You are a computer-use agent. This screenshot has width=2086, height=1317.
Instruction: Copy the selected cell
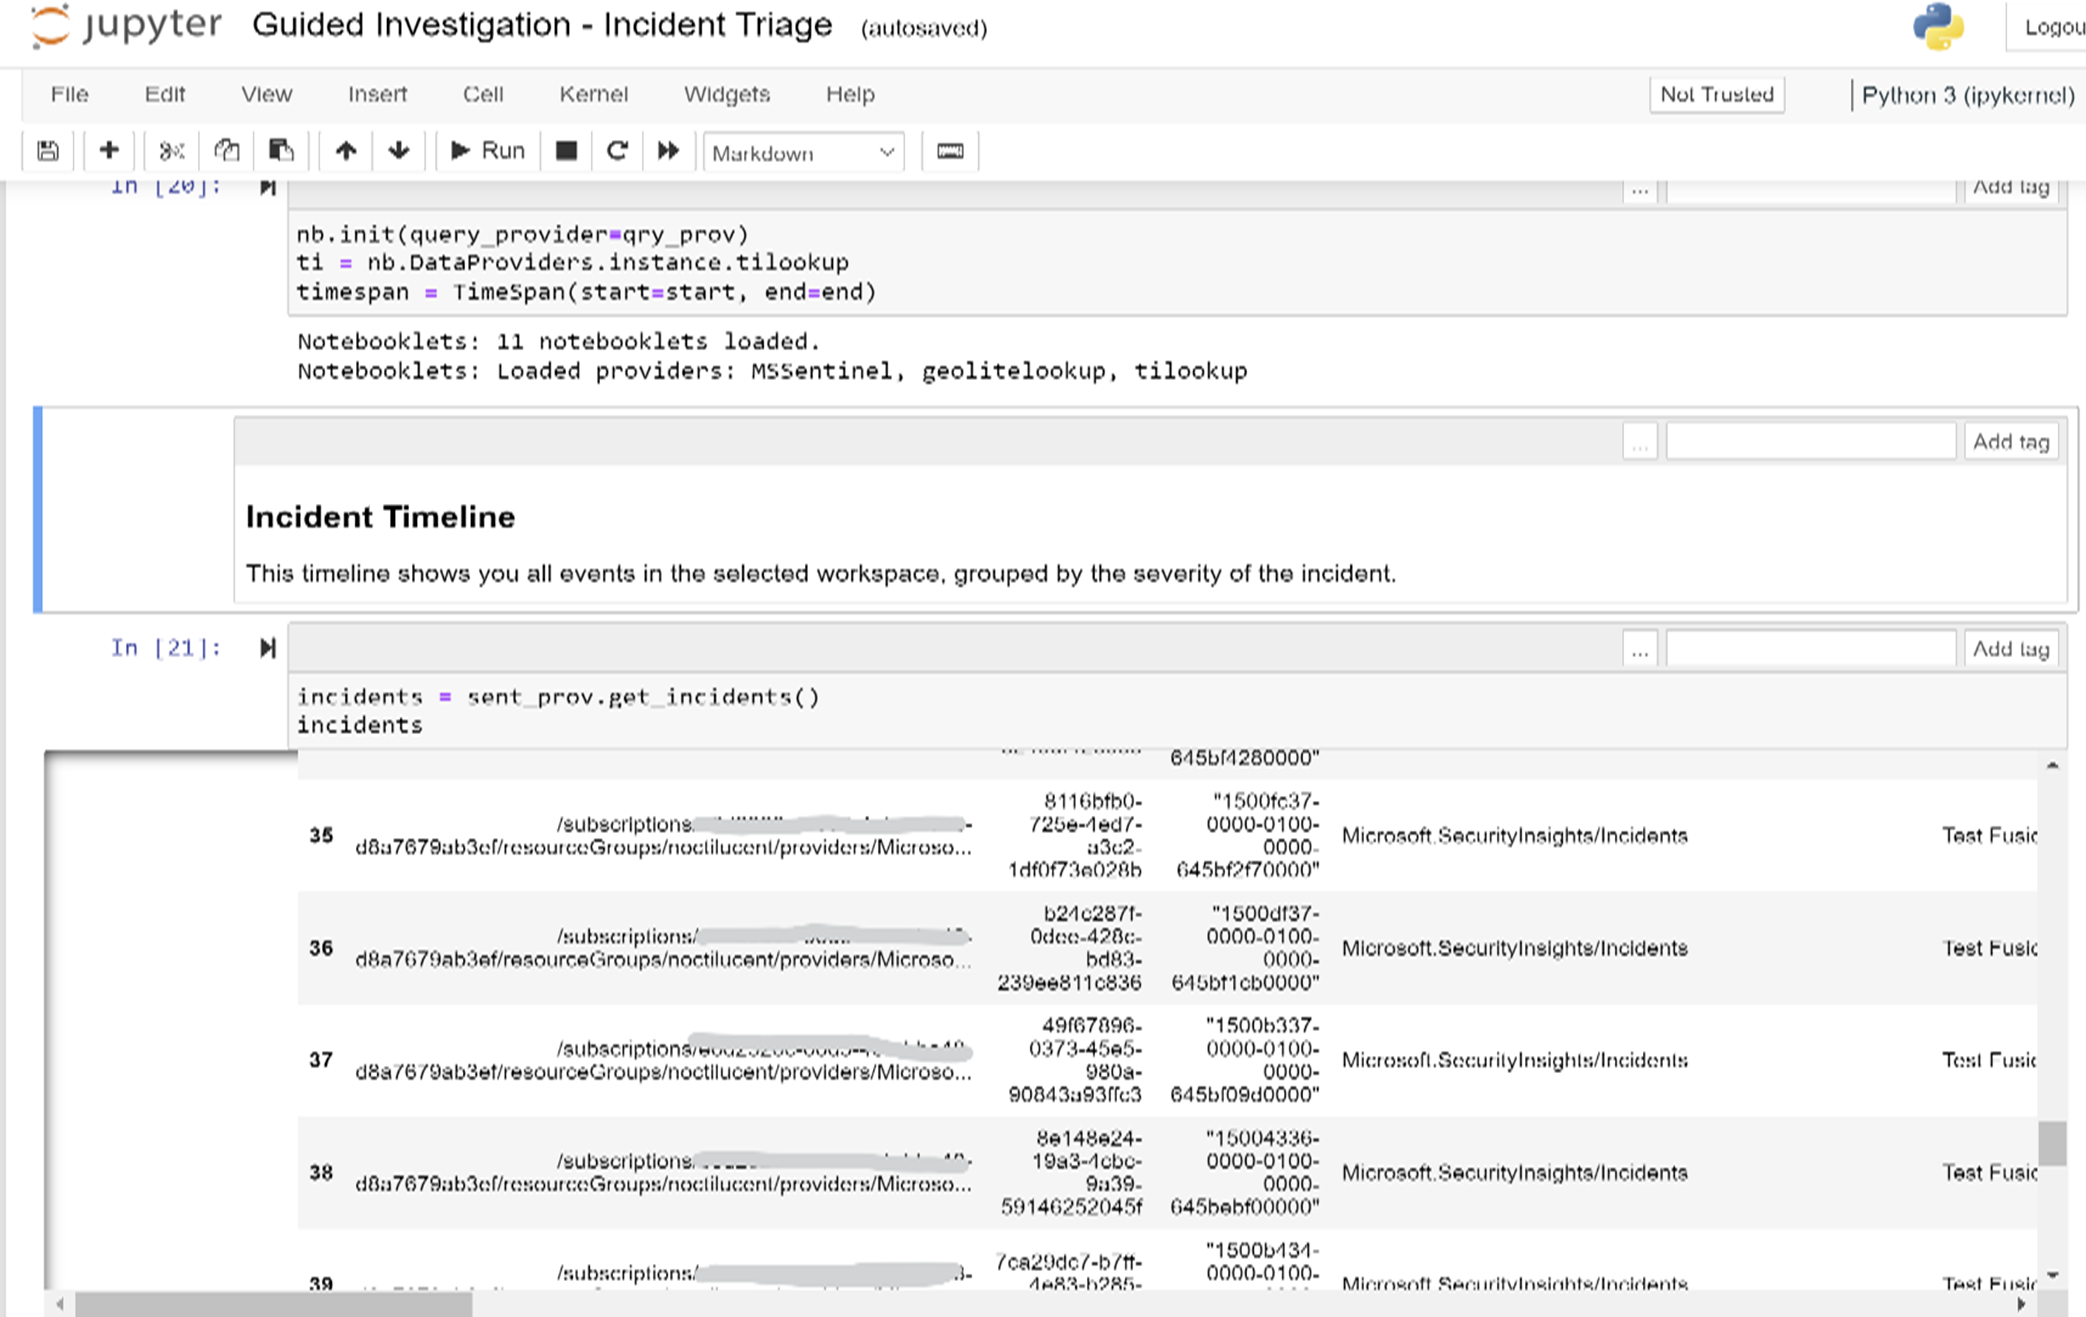(225, 150)
